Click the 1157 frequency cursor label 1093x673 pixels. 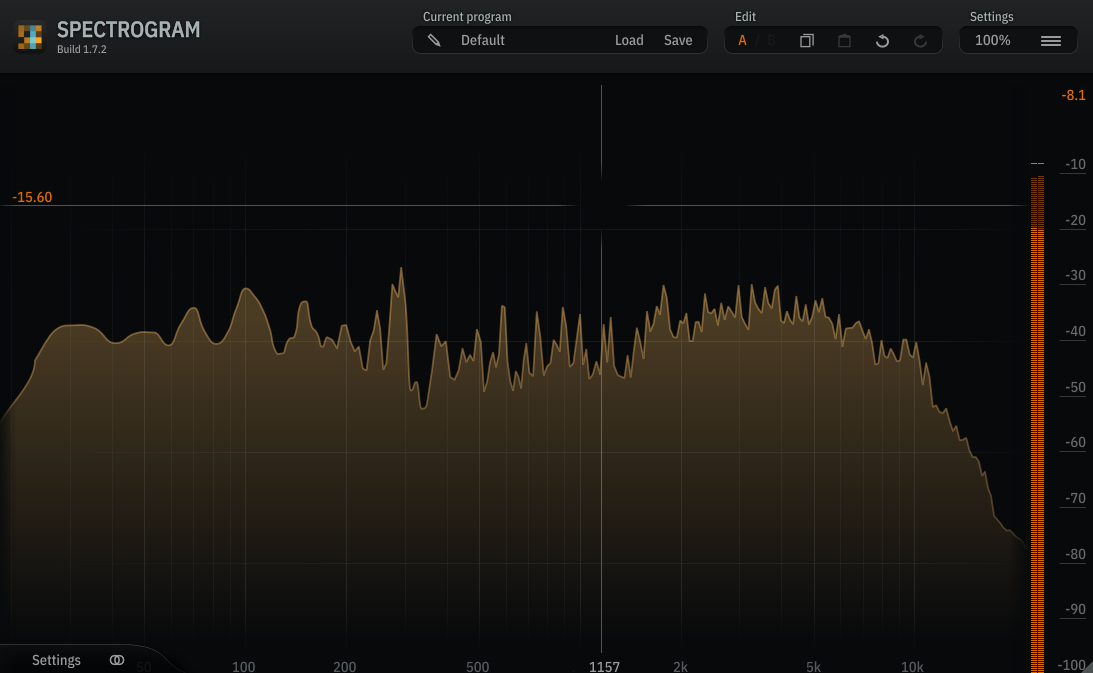coord(604,666)
